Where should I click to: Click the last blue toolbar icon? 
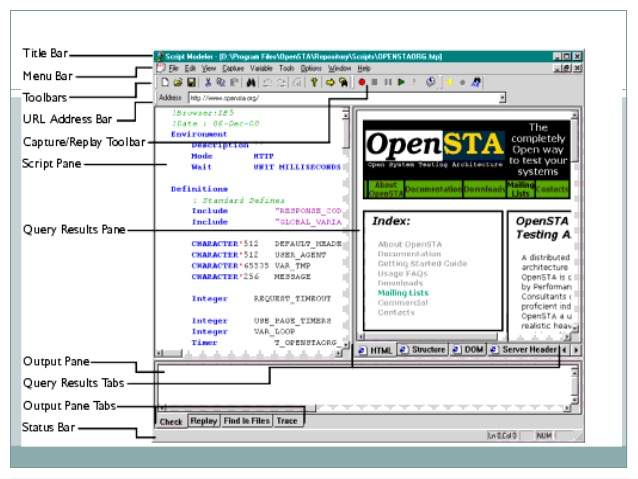[476, 82]
